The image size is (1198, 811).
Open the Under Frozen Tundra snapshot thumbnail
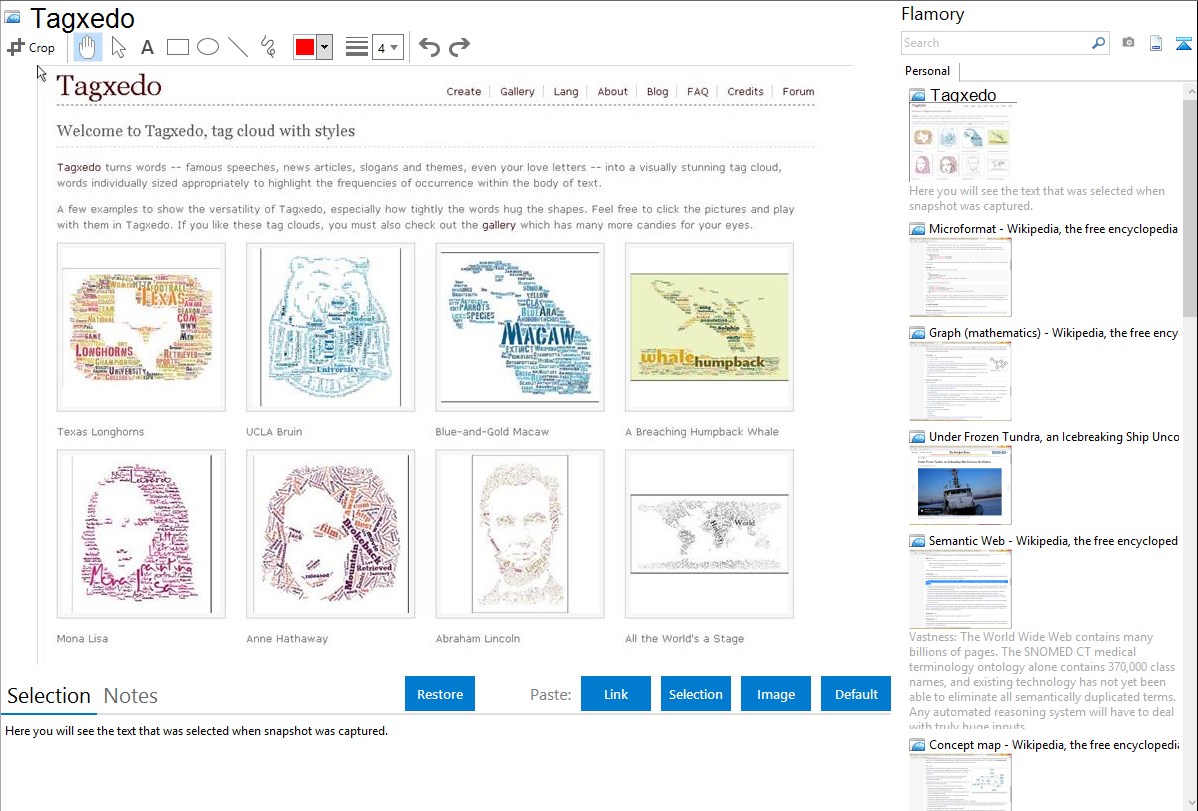[960, 485]
